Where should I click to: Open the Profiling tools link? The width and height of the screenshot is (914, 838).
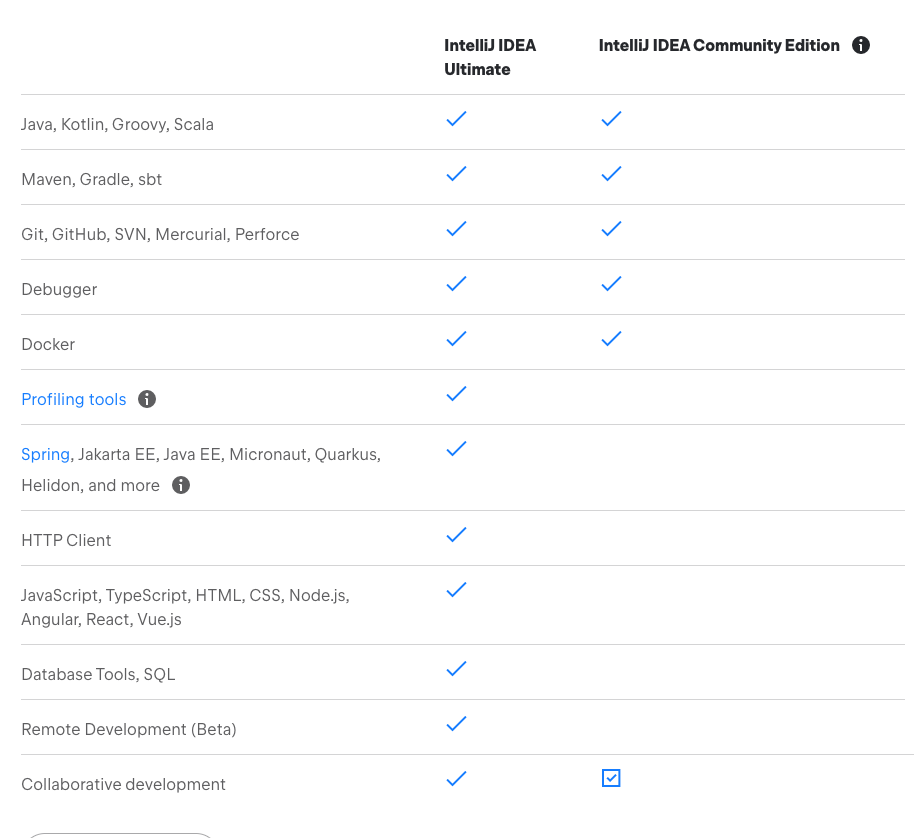(x=73, y=399)
